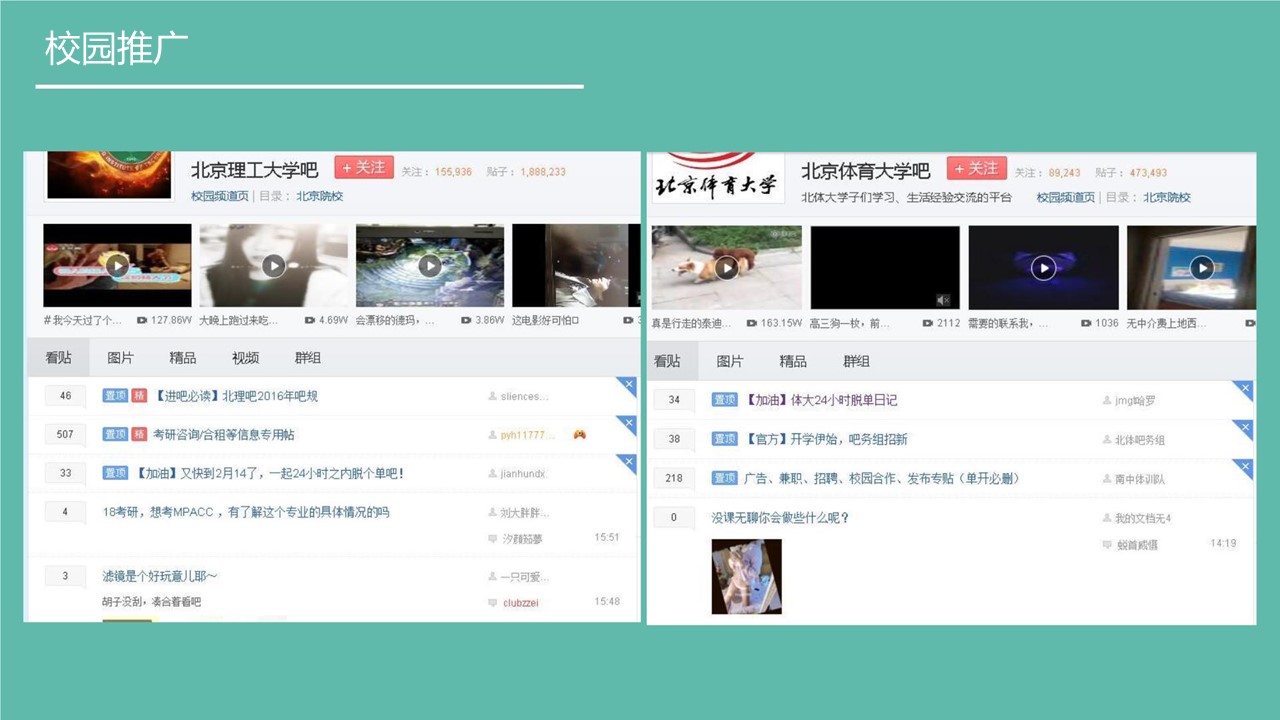Close corner icon on 北理吧2016年吧规 row

tap(629, 384)
